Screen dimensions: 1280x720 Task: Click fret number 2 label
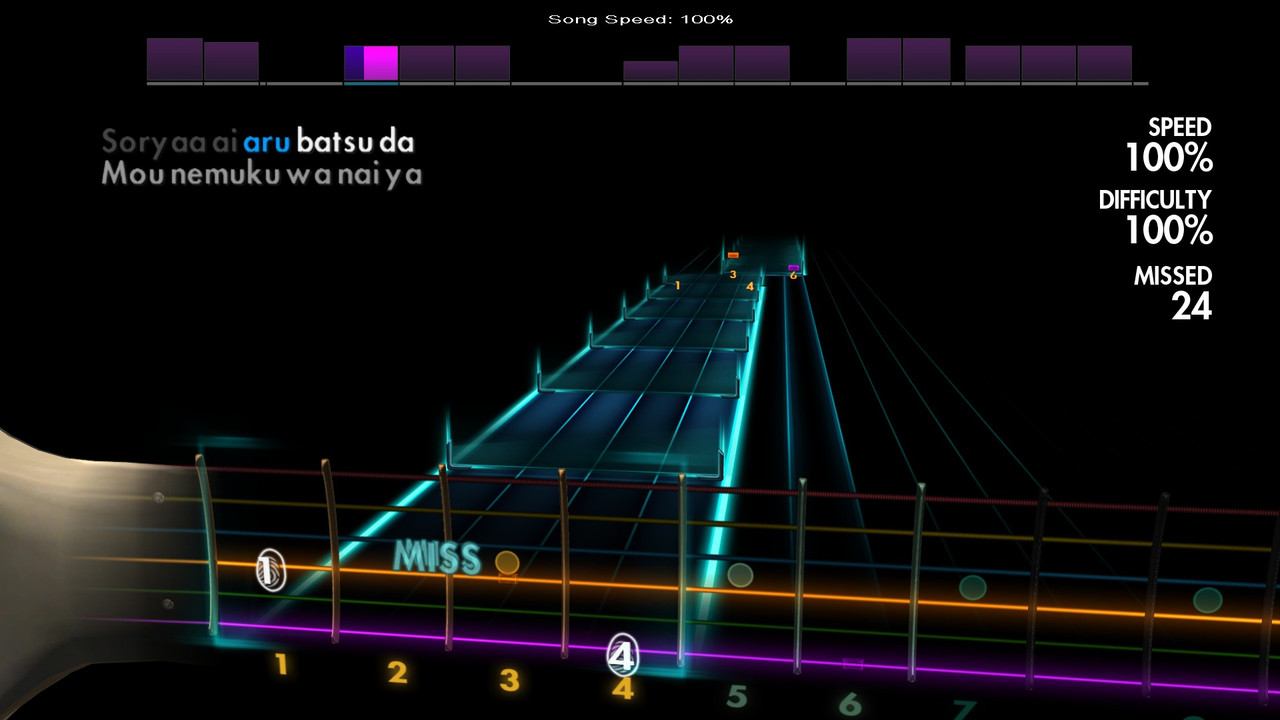[397, 673]
